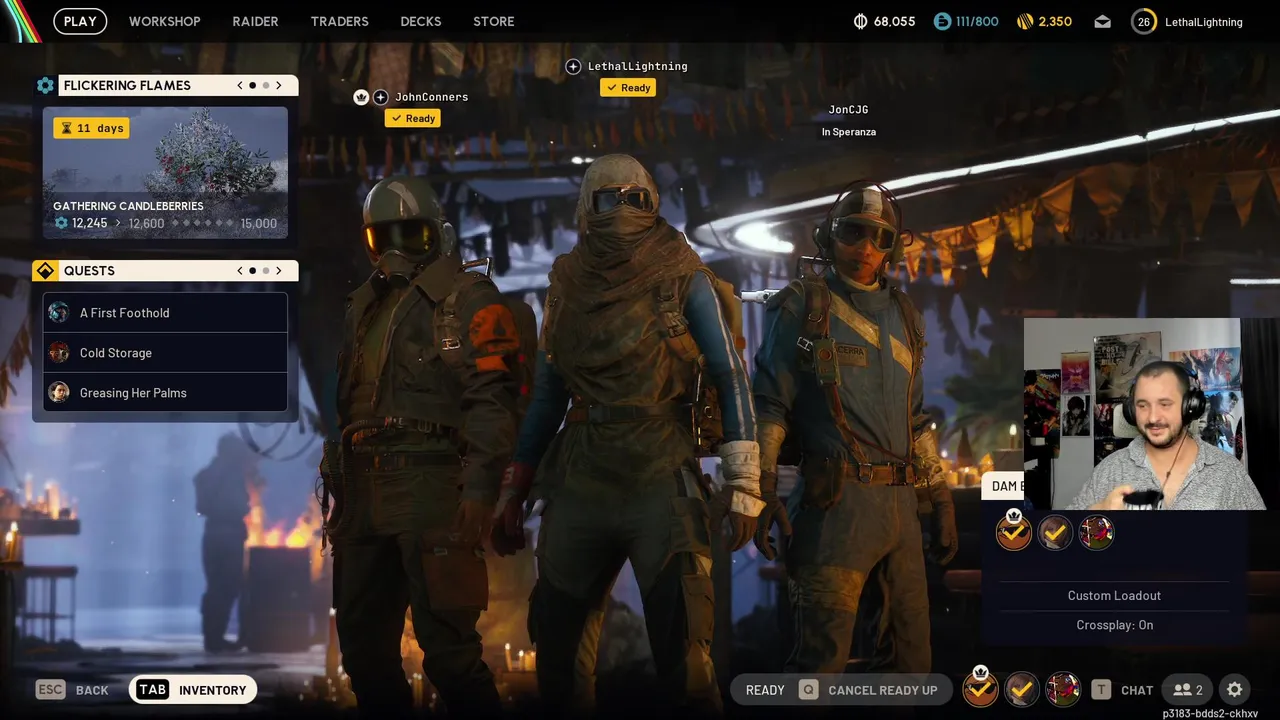The height and width of the screenshot is (720, 1280).
Task: Click the hourglass 11 days timer badge
Action: click(91, 128)
